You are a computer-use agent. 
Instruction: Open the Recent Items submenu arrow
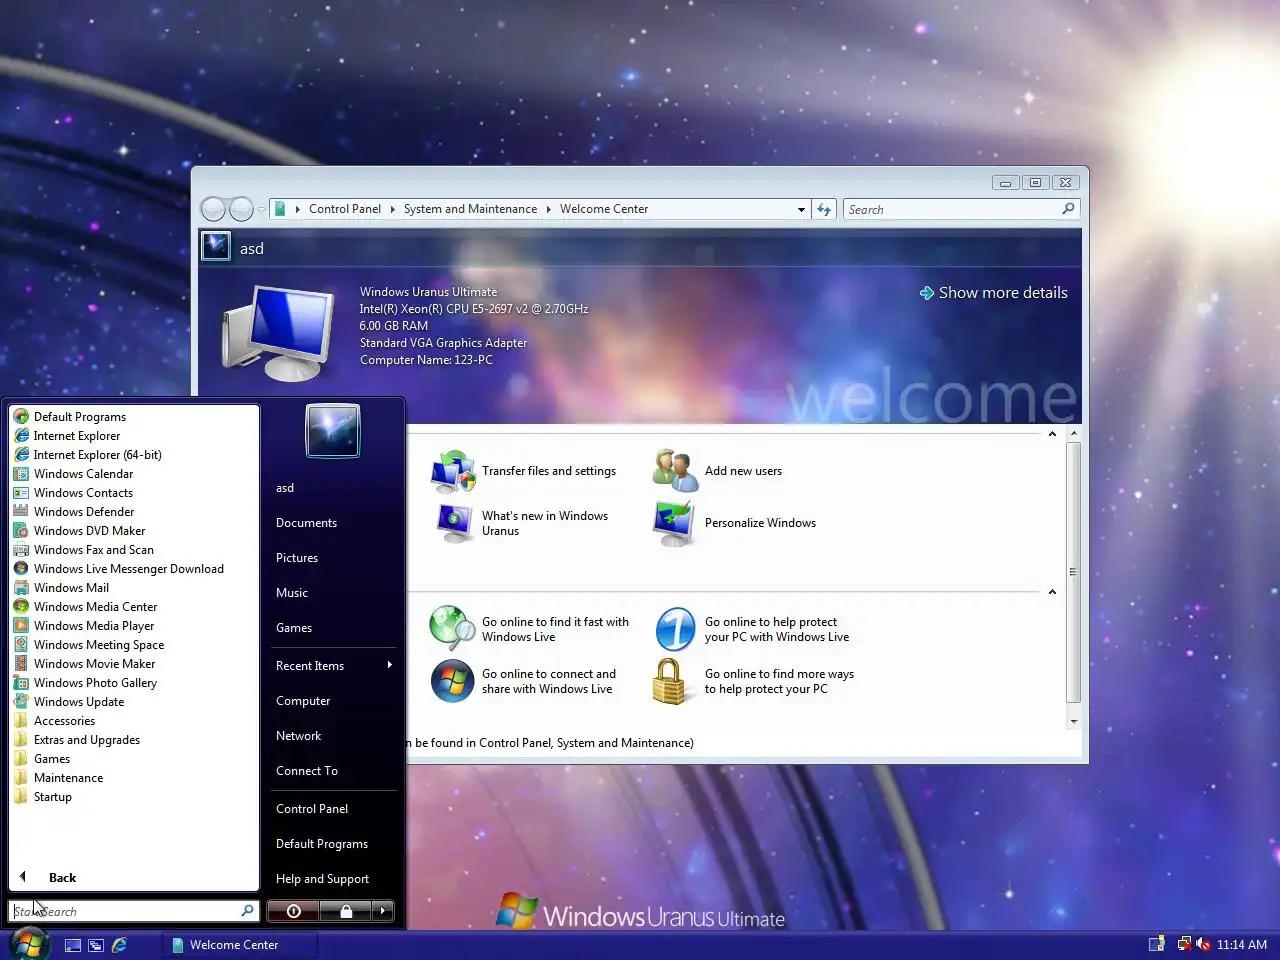[x=389, y=665]
